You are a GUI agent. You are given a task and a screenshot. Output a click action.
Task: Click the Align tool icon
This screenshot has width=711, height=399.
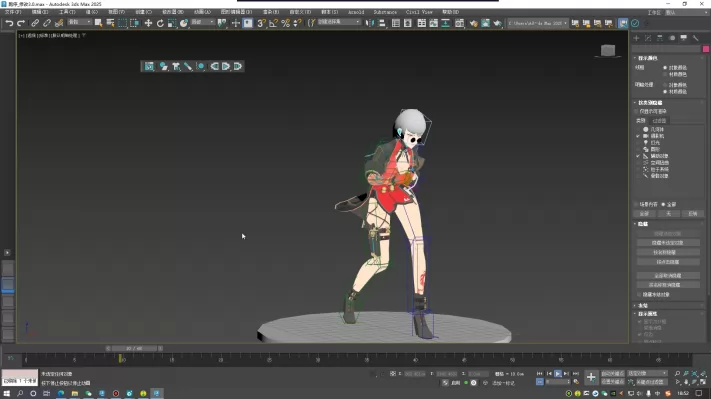tap(382, 23)
